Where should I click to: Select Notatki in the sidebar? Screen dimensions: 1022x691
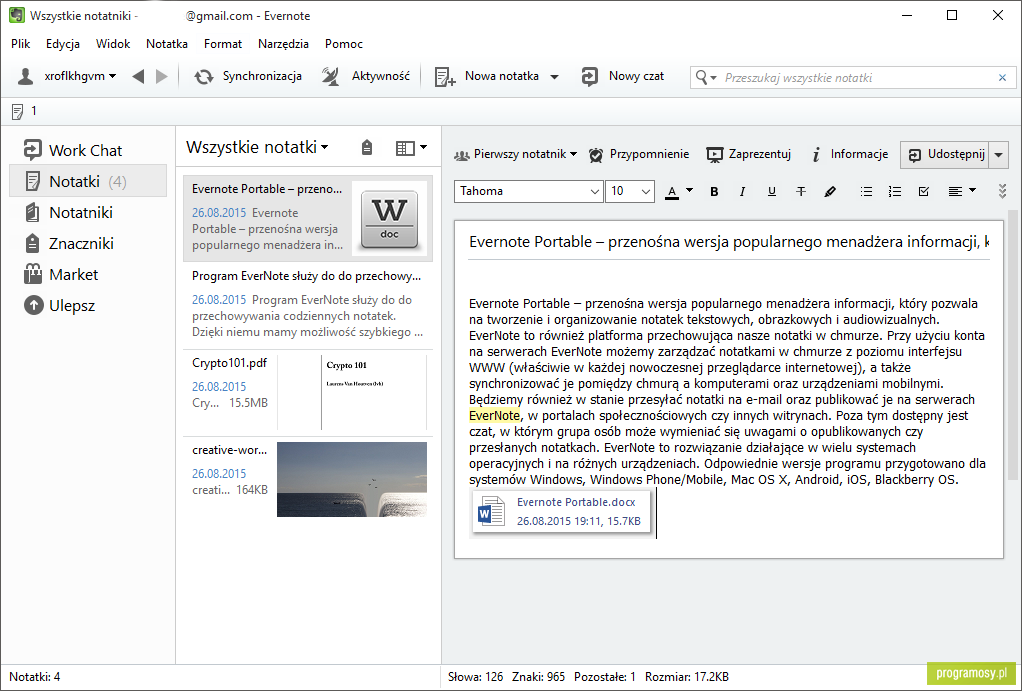click(88, 181)
